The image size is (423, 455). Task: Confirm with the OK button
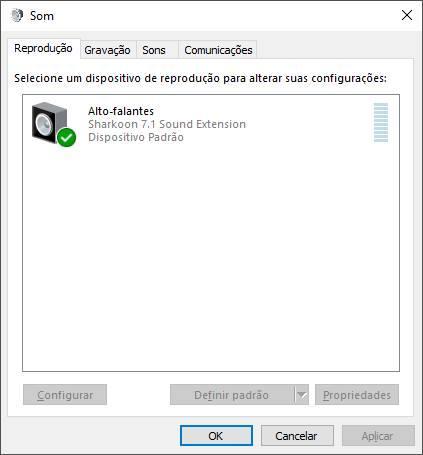click(x=216, y=435)
